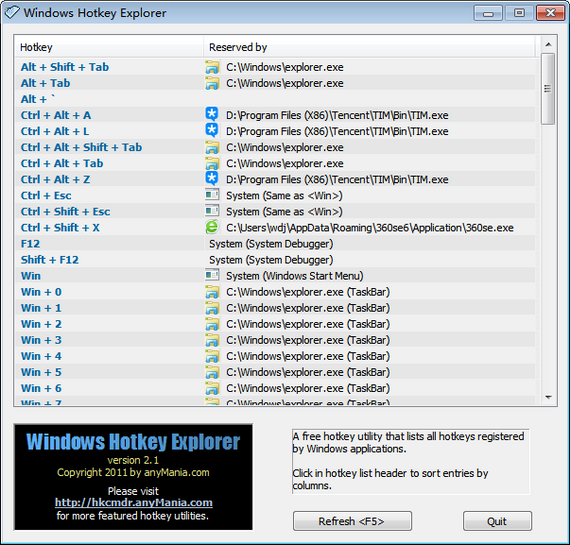This screenshot has width=570, height=545.
Task: Select Ctrl + Alt + Shift + Tab hotkey
Action: tap(81, 147)
